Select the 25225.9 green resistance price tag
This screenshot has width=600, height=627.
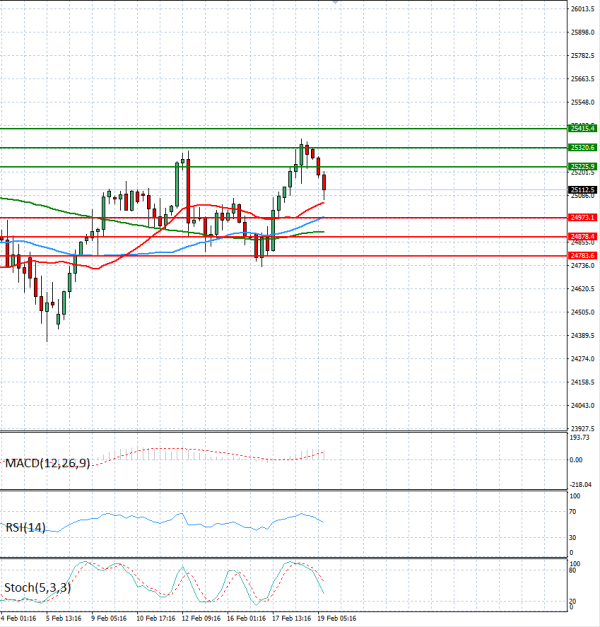582,166
